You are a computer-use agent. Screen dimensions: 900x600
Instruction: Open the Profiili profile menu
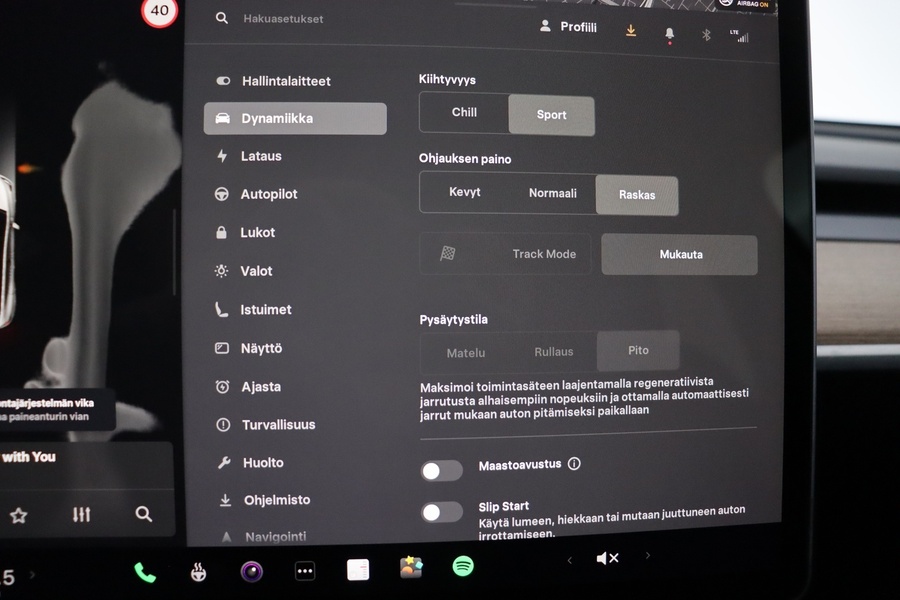click(568, 27)
